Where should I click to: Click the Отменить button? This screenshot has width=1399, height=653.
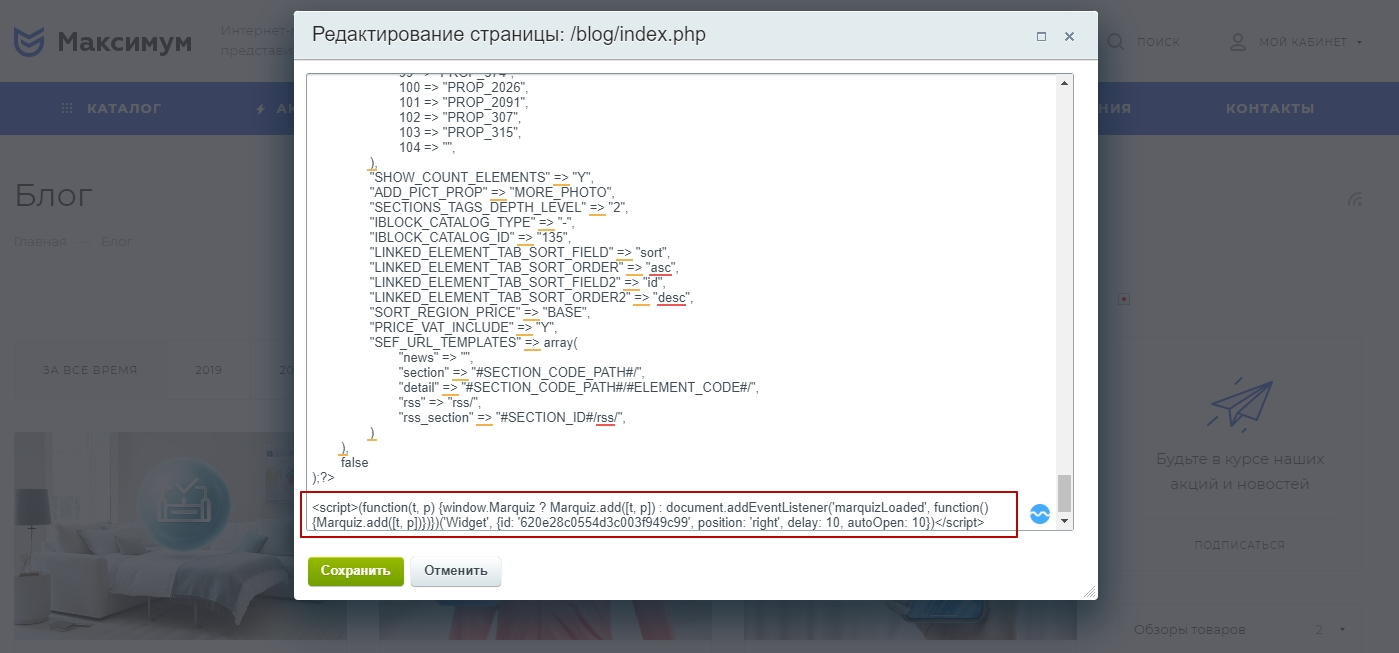click(455, 571)
